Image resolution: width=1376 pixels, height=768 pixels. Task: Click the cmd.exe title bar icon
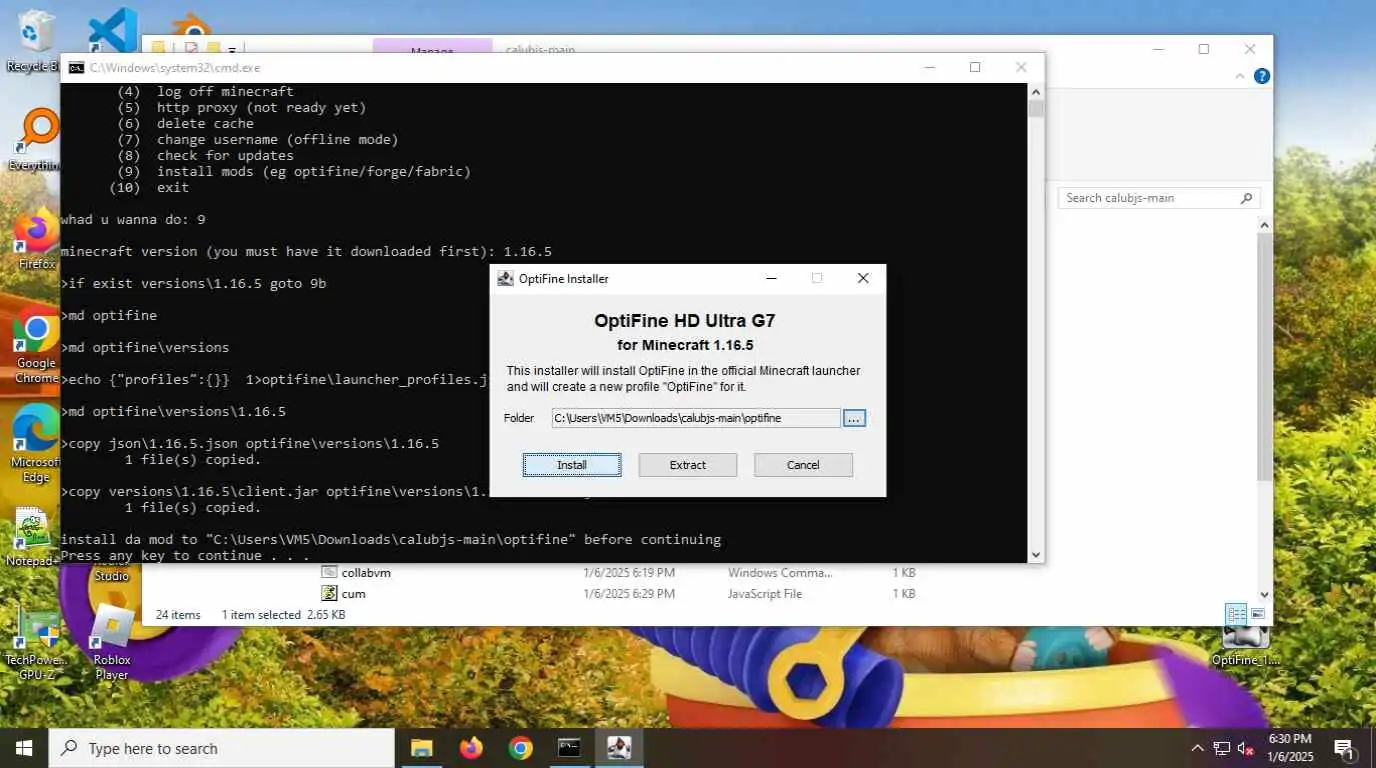[x=76, y=68]
